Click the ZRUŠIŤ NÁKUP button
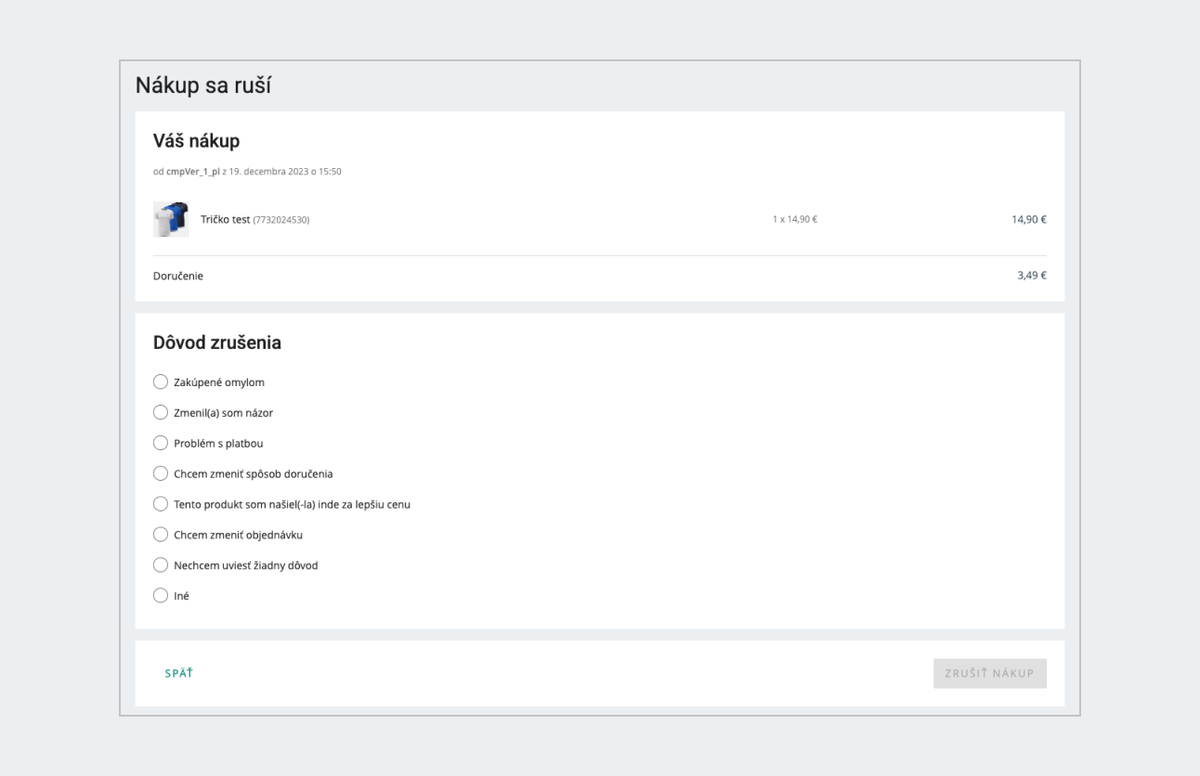 pyautogui.click(x=990, y=673)
